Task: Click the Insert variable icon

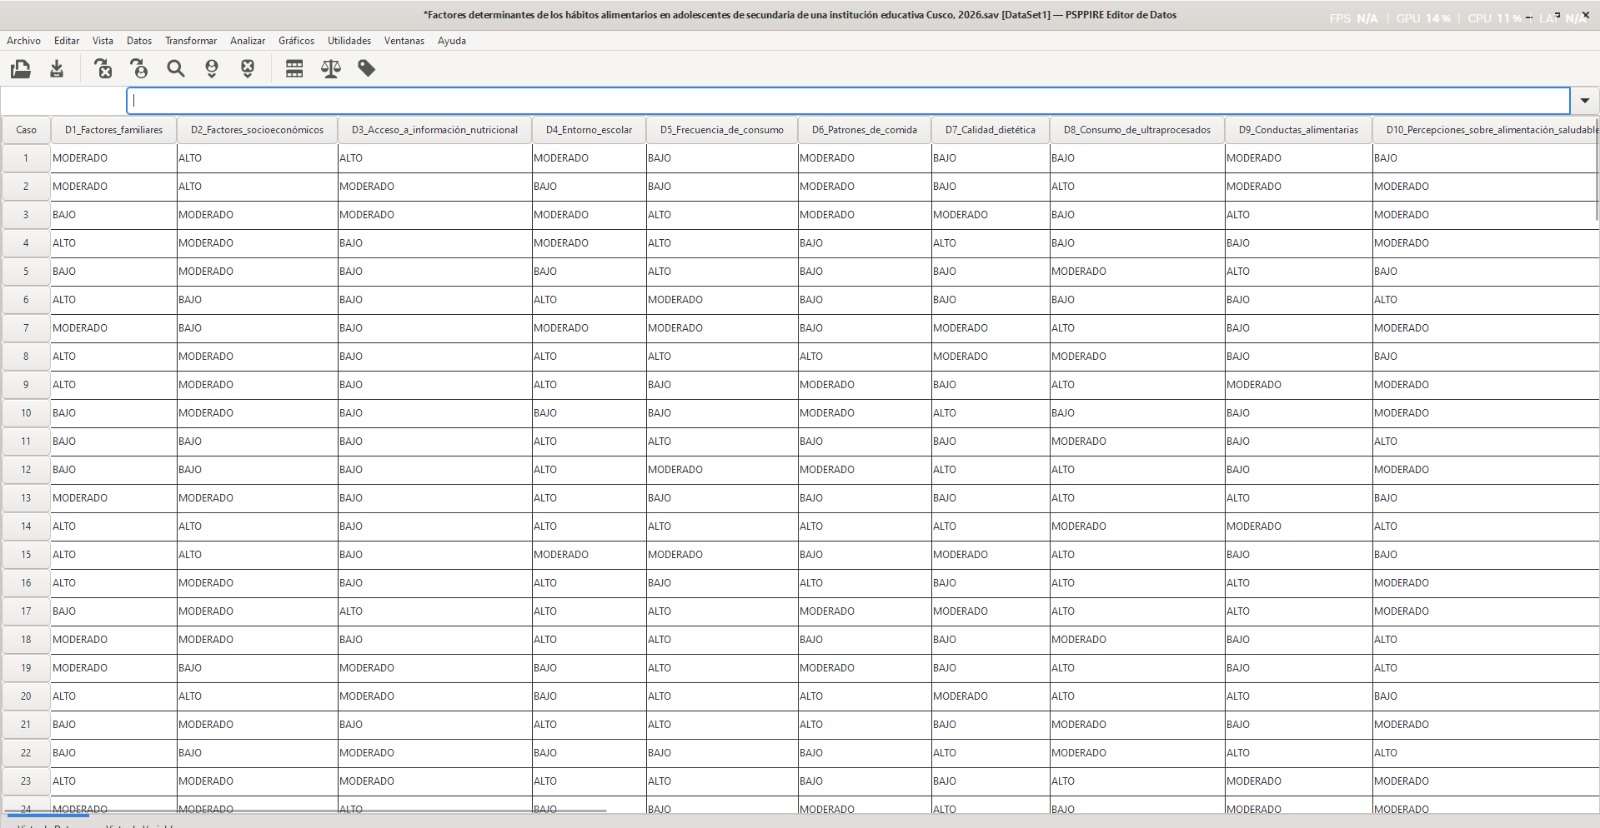Action: click(248, 68)
